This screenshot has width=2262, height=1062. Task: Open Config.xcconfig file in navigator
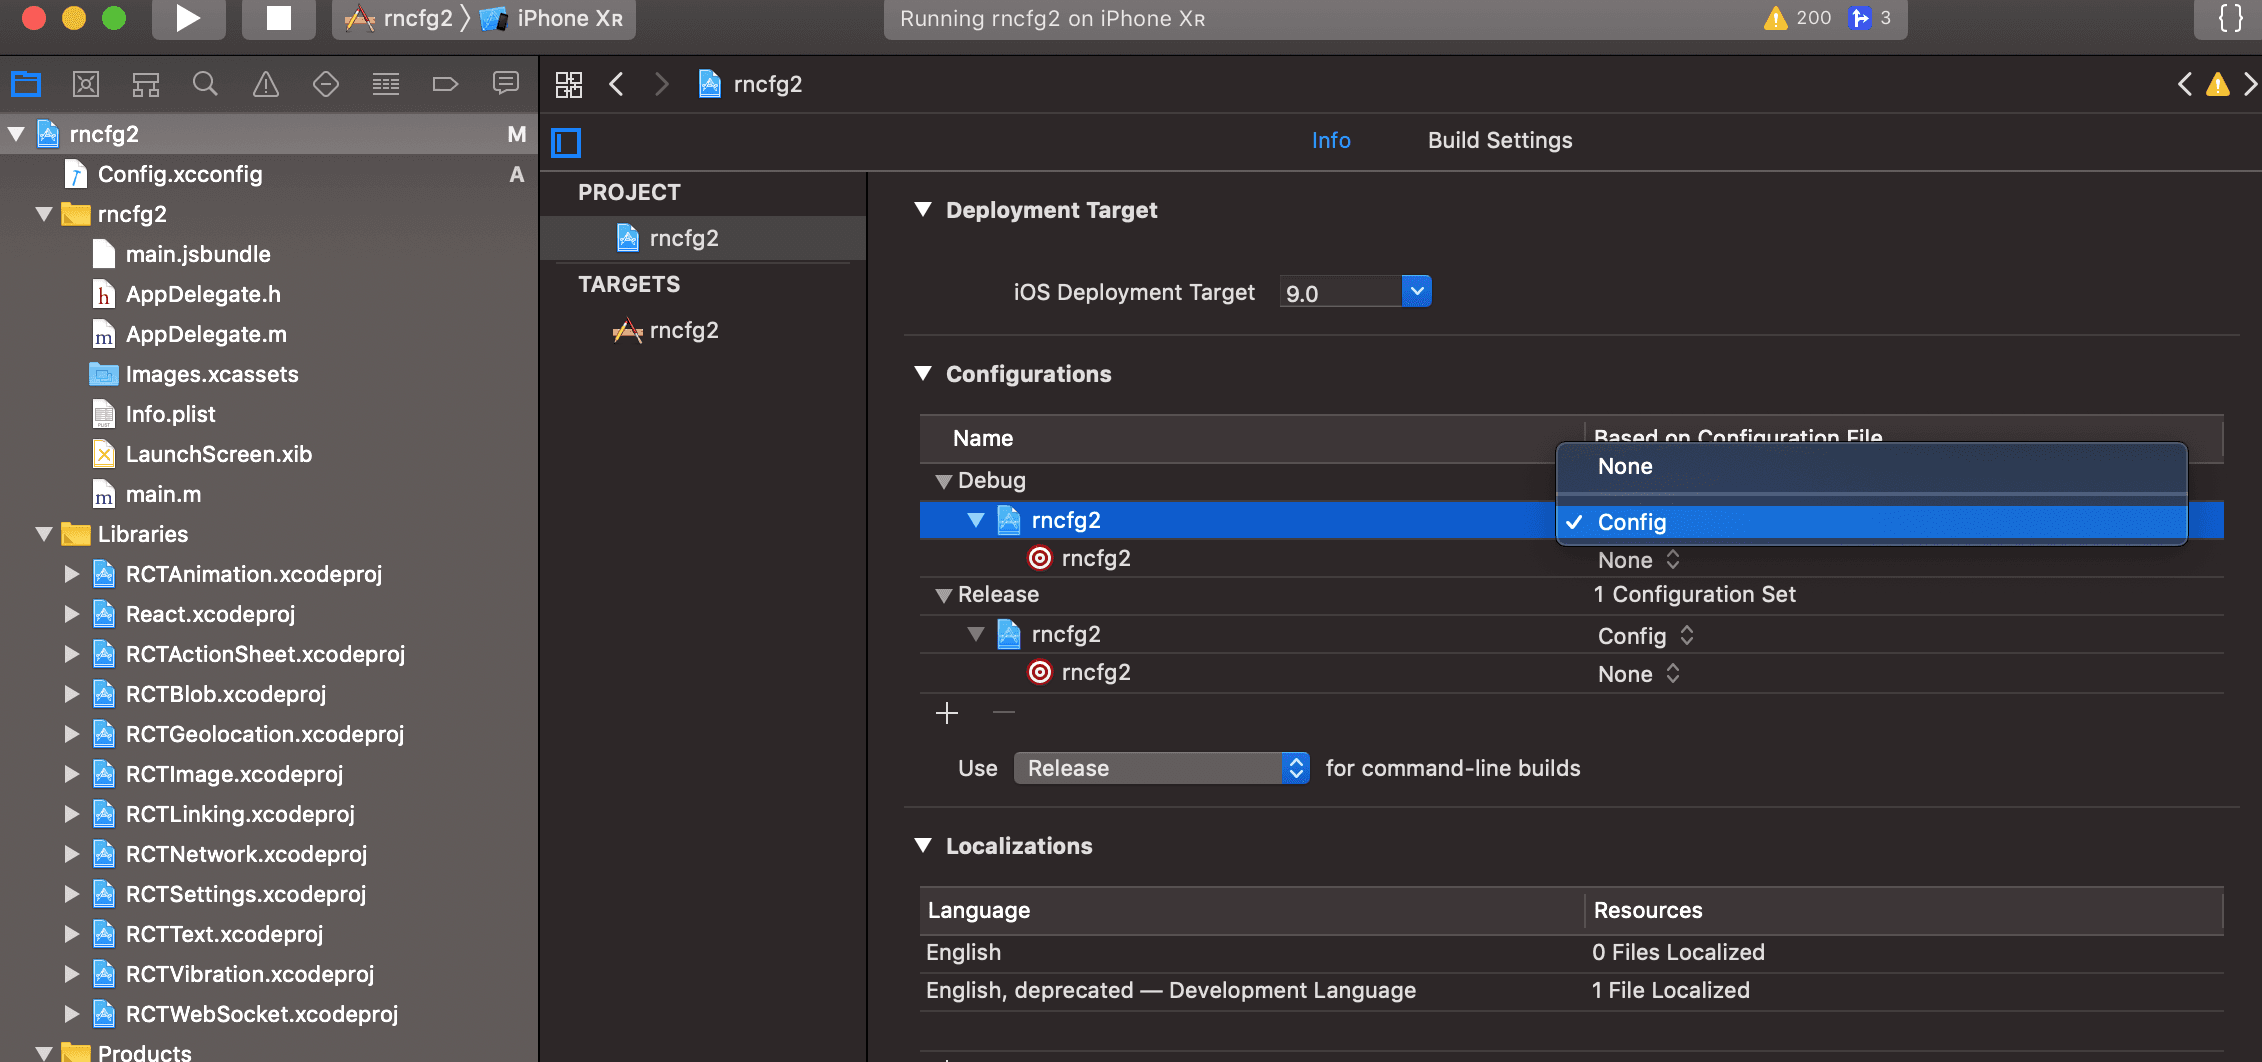pyautogui.click(x=180, y=175)
